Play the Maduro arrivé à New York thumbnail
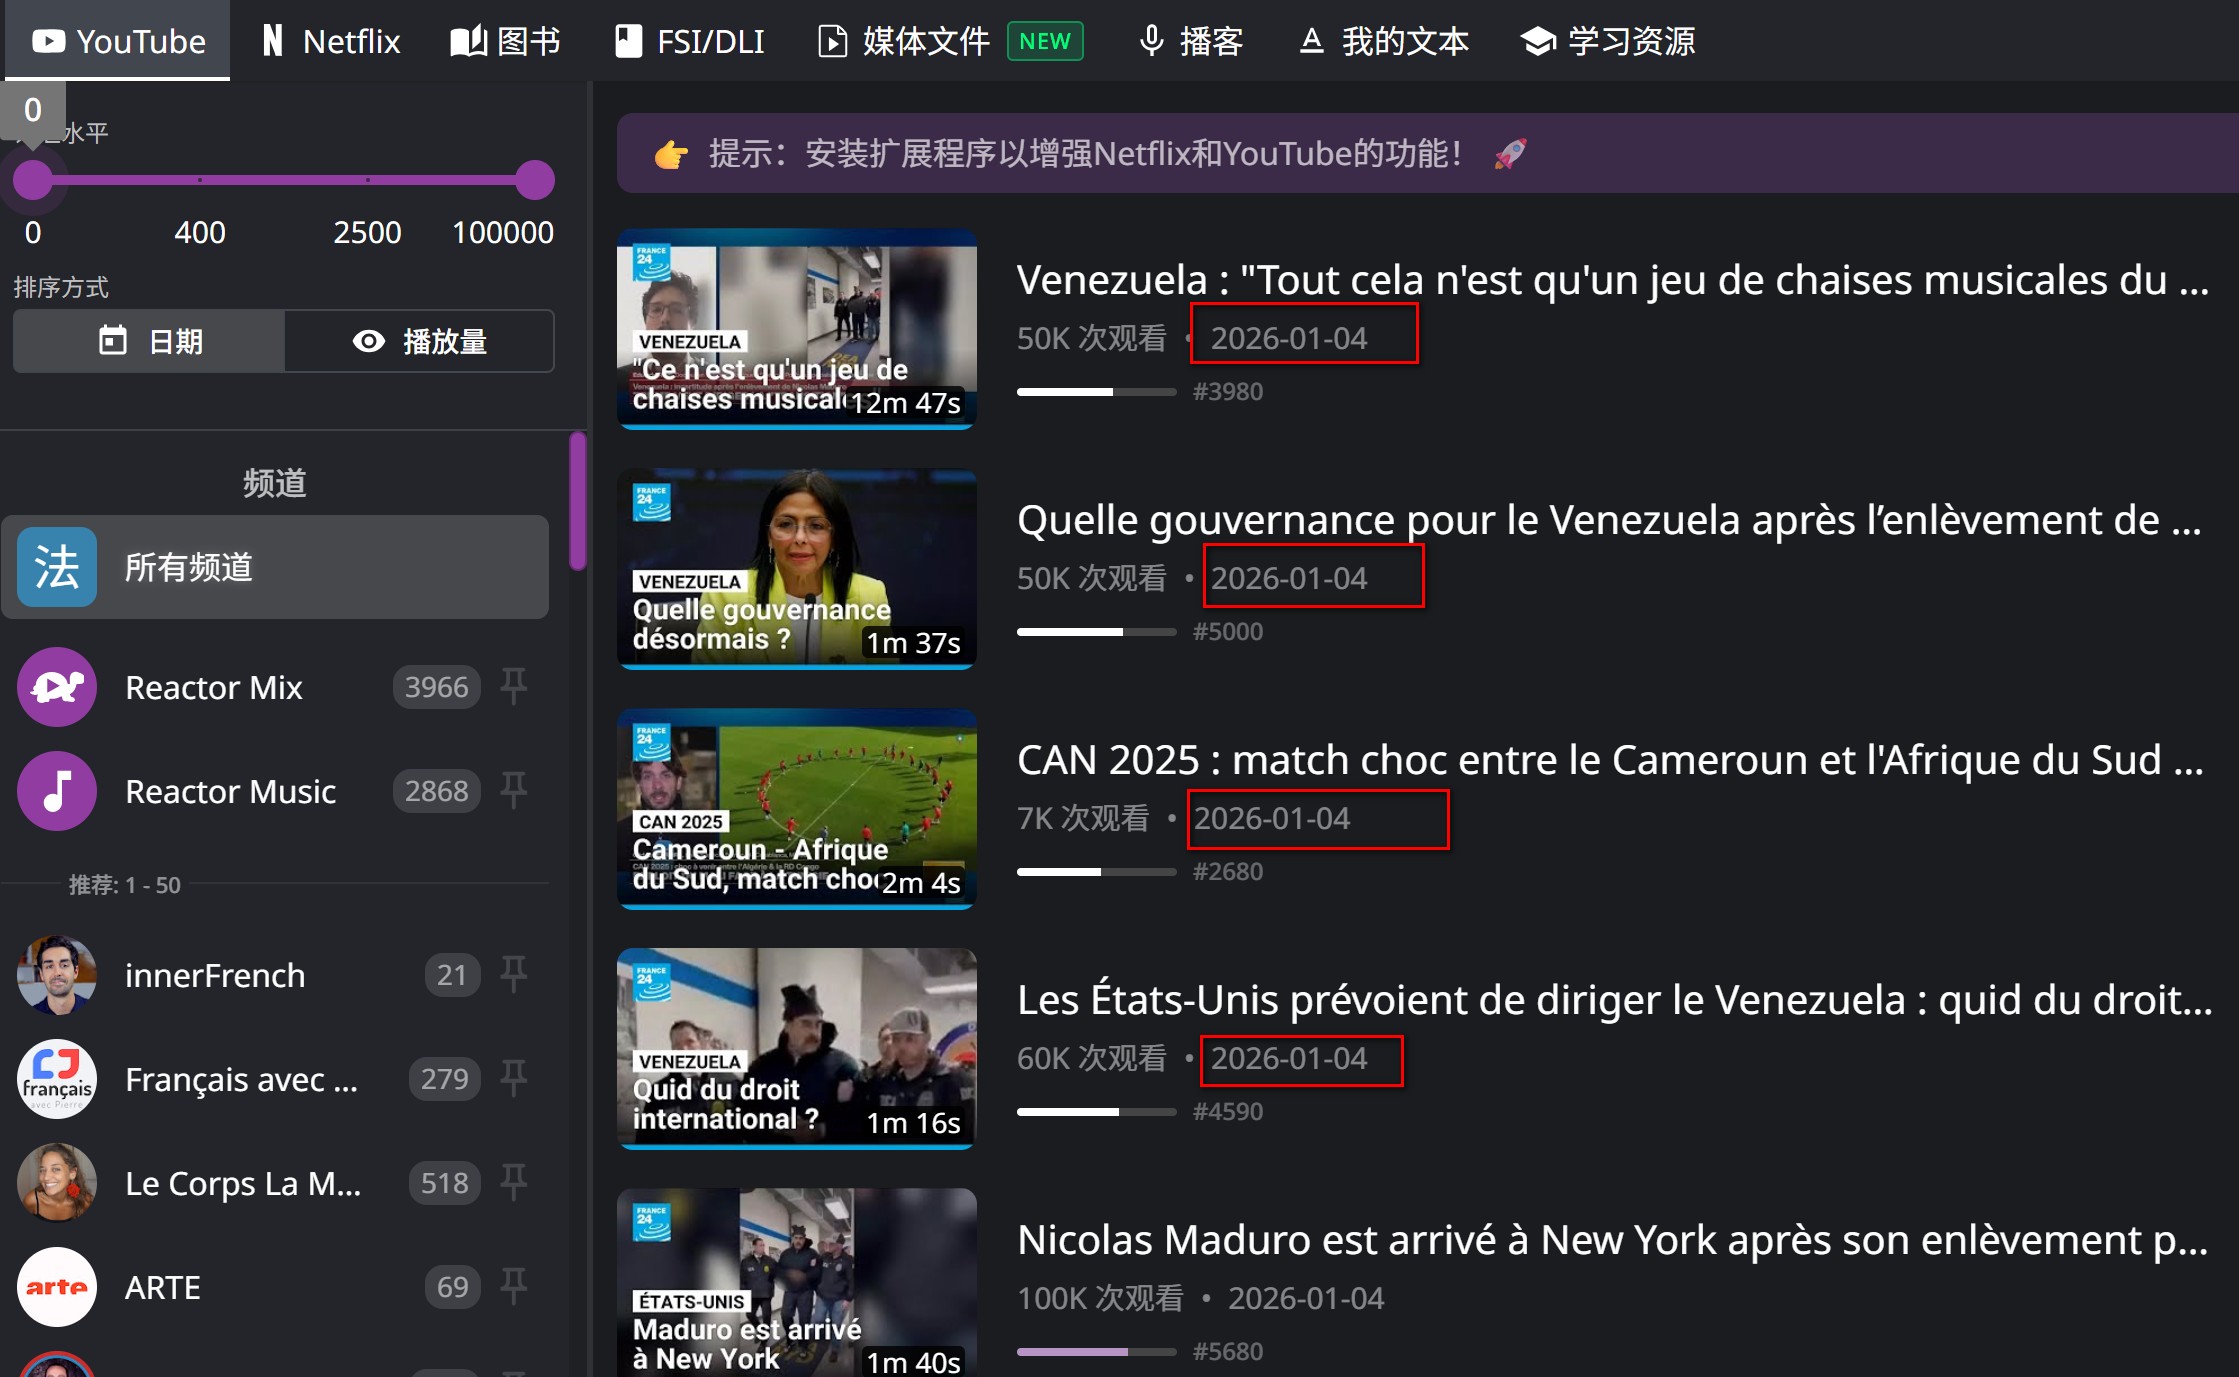2239x1377 pixels. pyautogui.click(x=796, y=1282)
